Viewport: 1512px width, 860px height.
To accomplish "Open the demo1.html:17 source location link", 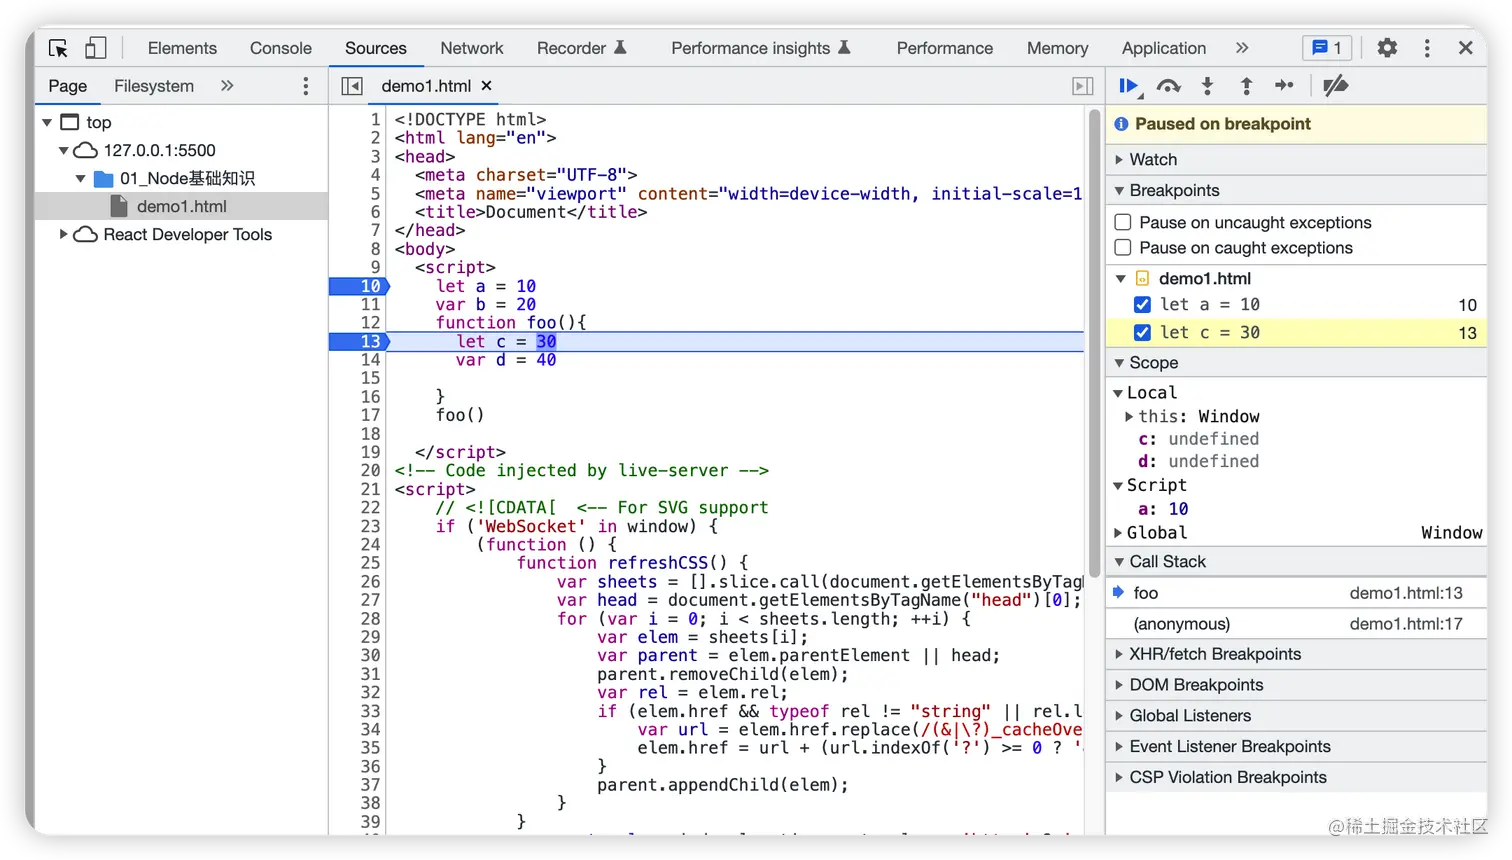I will (x=1406, y=624).
